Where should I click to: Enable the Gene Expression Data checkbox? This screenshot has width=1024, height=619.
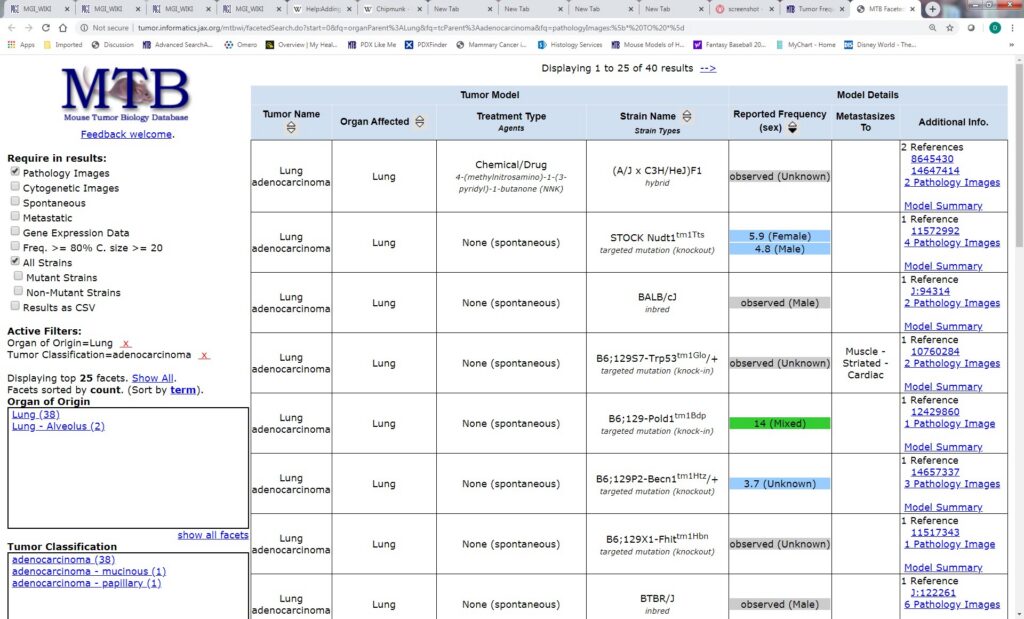point(15,231)
